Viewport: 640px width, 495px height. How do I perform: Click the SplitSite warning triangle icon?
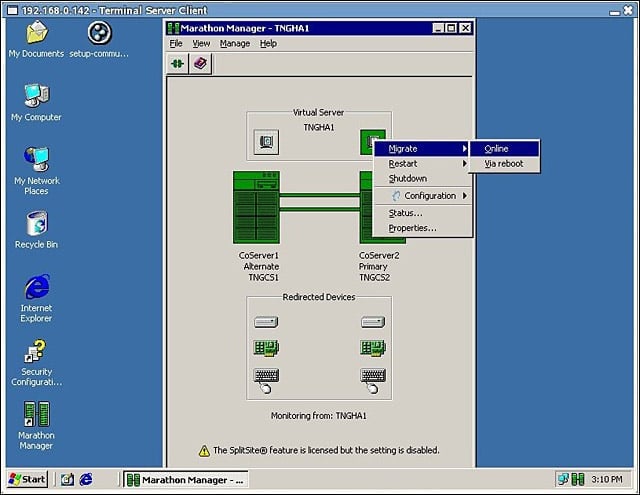pos(204,451)
